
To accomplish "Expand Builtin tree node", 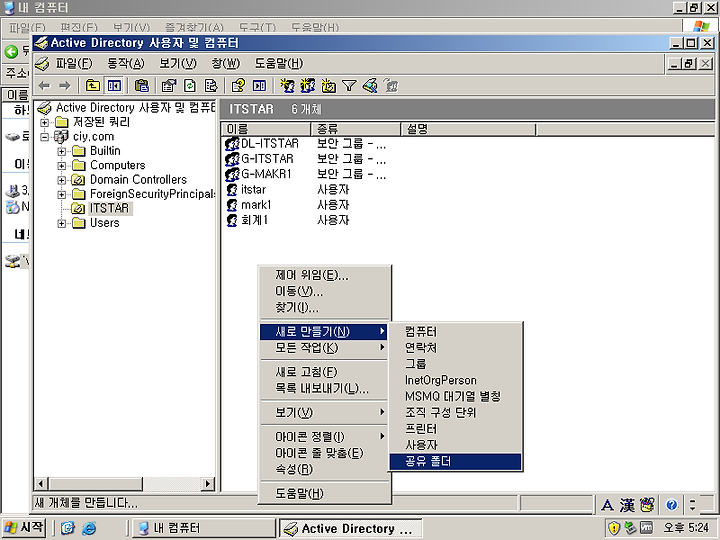I will pyautogui.click(x=62, y=152).
